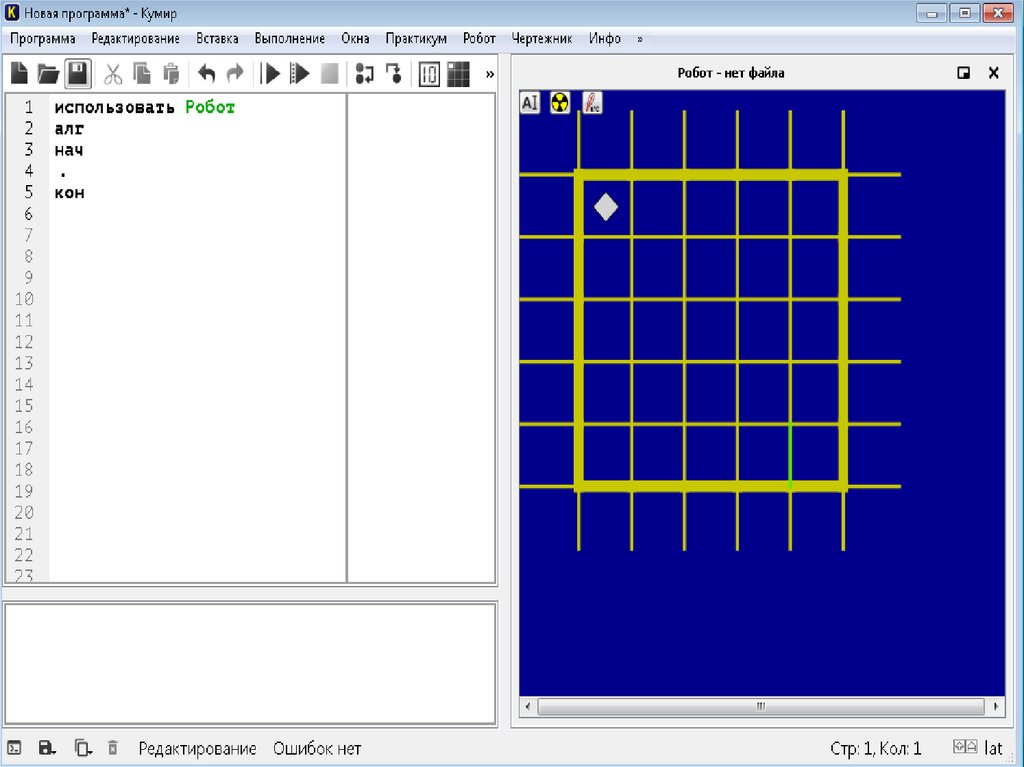
Task: Open the save dropdown in the status bar
Action: pyautogui.click(x=47, y=748)
